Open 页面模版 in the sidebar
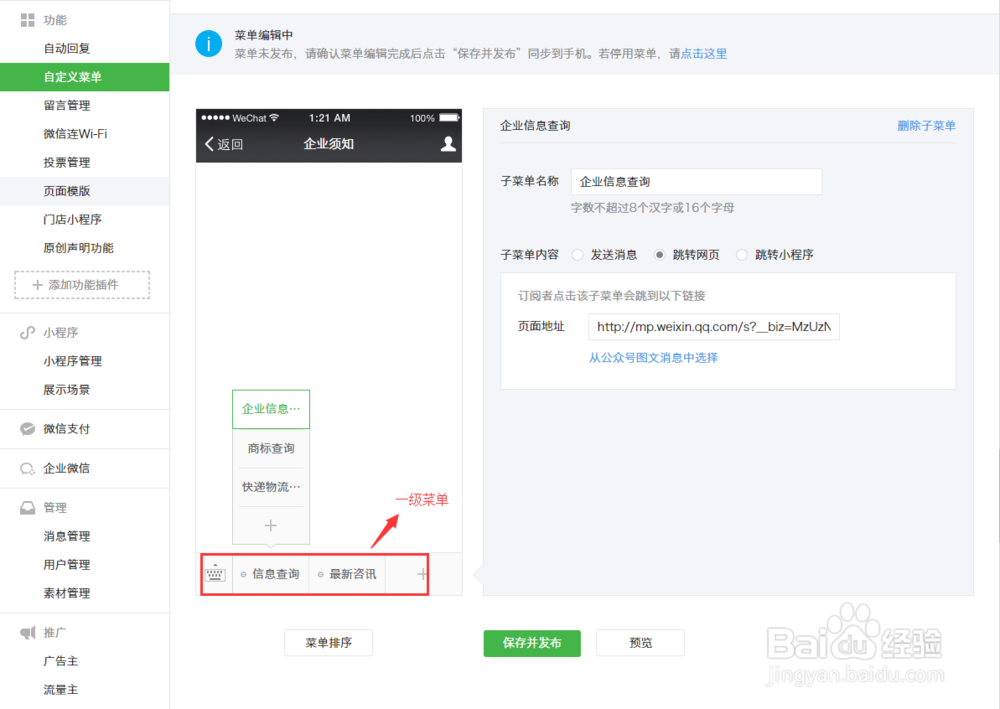Image resolution: width=1000 pixels, height=709 pixels. coord(84,191)
